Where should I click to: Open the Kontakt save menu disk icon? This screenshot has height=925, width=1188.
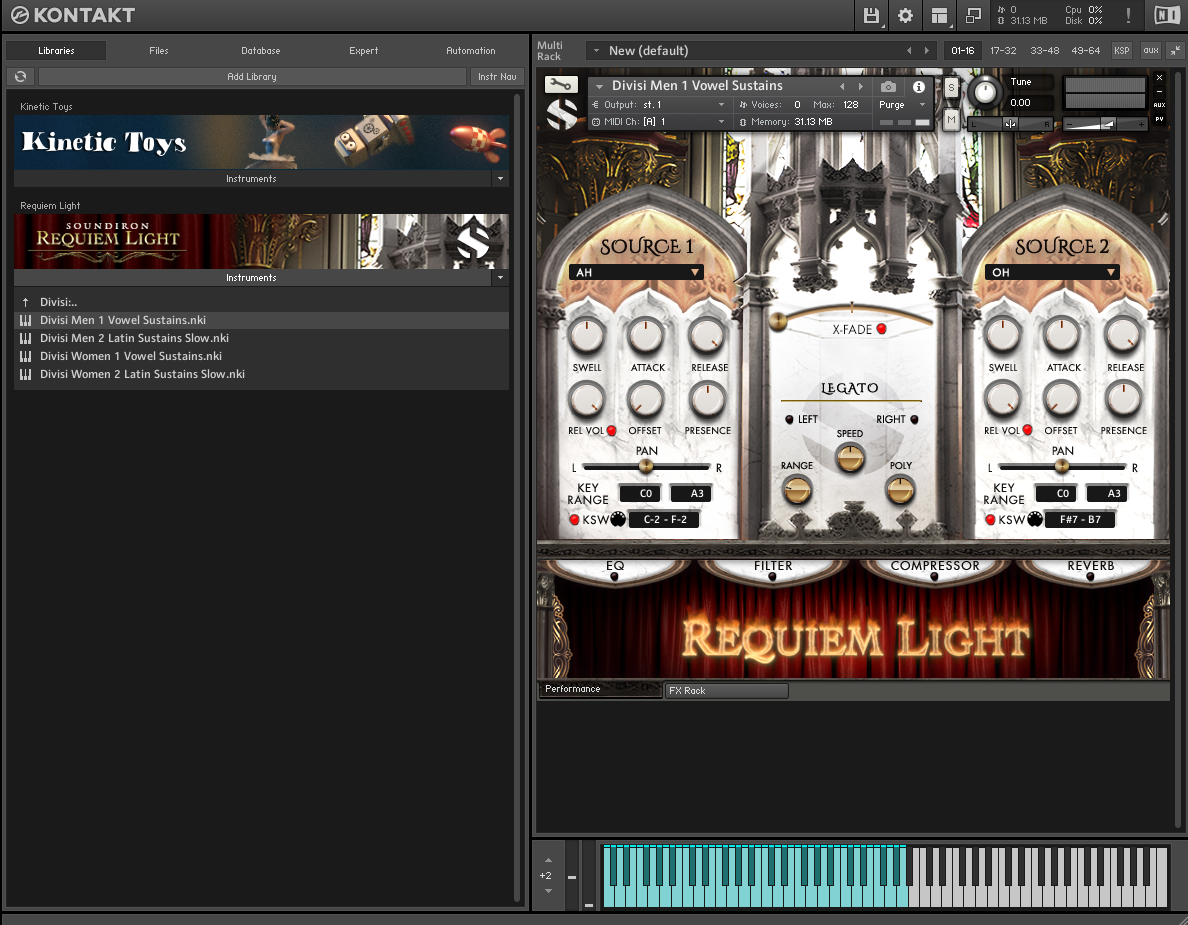[871, 15]
